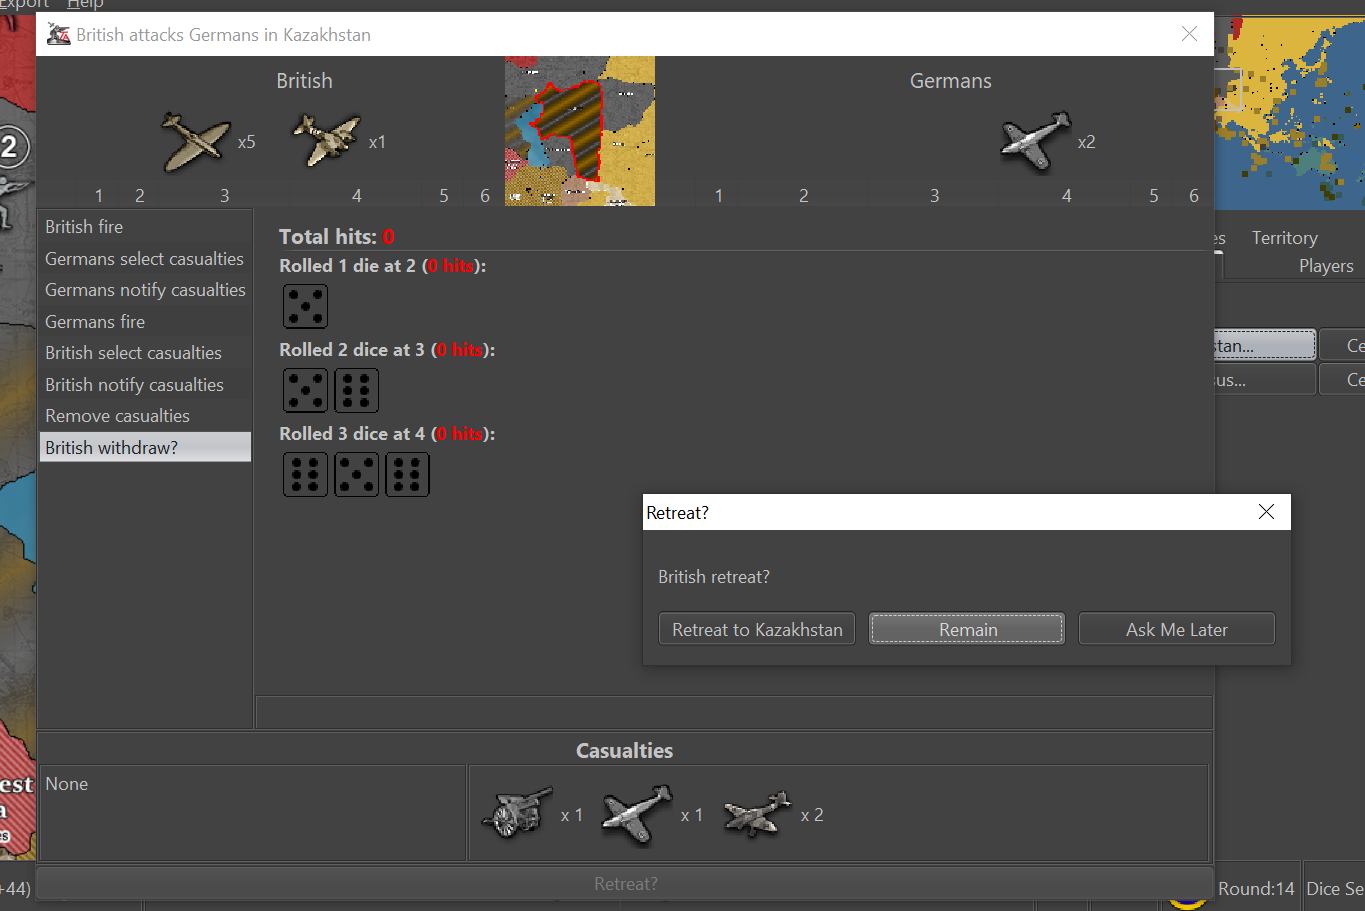Click the battle window title bar icon
Screen dimensions: 1365x911
[59, 35]
